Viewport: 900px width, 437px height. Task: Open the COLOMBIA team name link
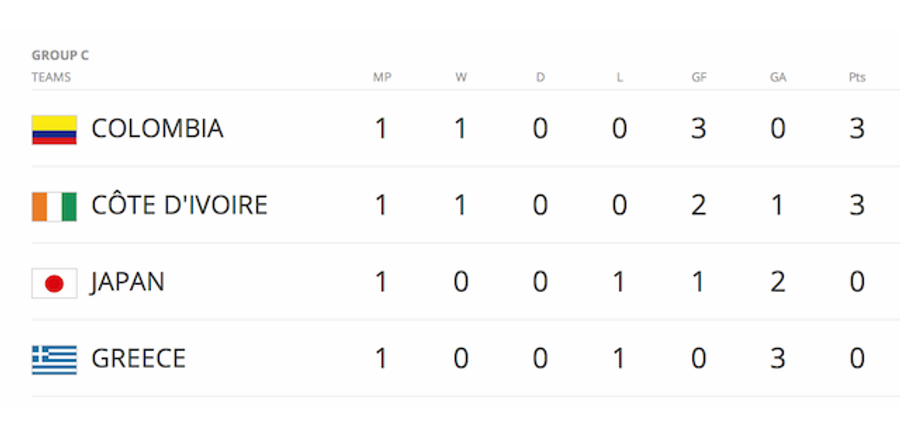157,129
